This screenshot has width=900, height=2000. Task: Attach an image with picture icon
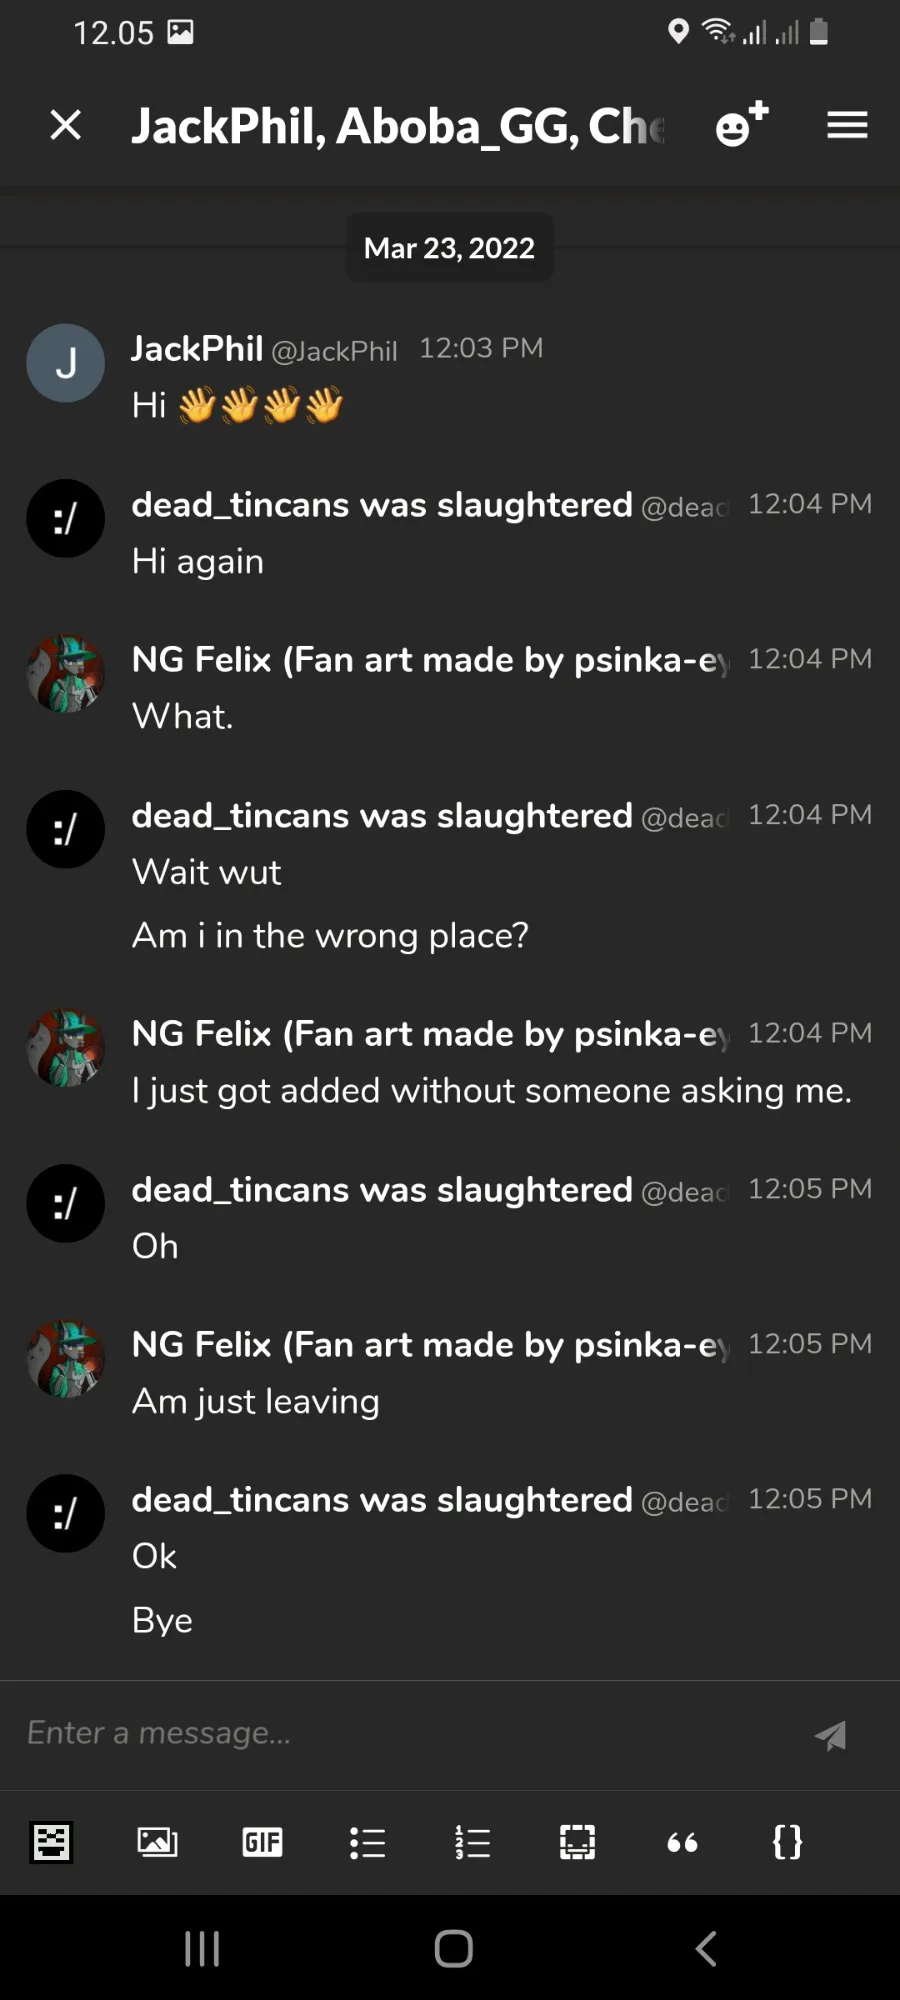point(157,1842)
